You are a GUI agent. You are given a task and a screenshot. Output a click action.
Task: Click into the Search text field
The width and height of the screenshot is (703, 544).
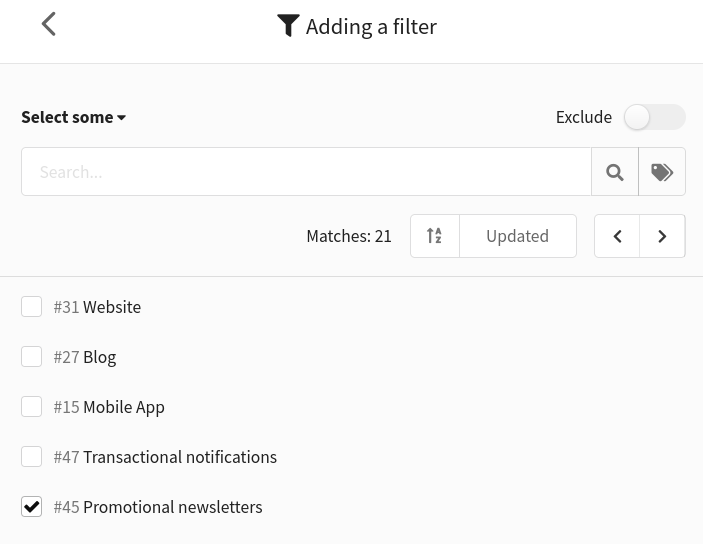(x=306, y=172)
